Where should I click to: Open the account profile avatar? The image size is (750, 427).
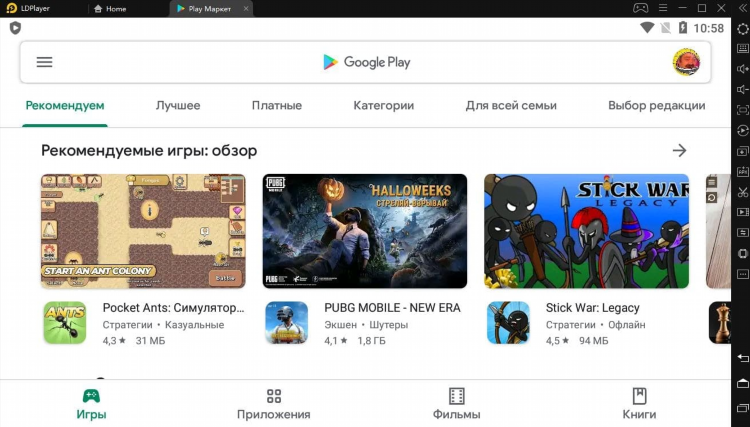click(686, 62)
